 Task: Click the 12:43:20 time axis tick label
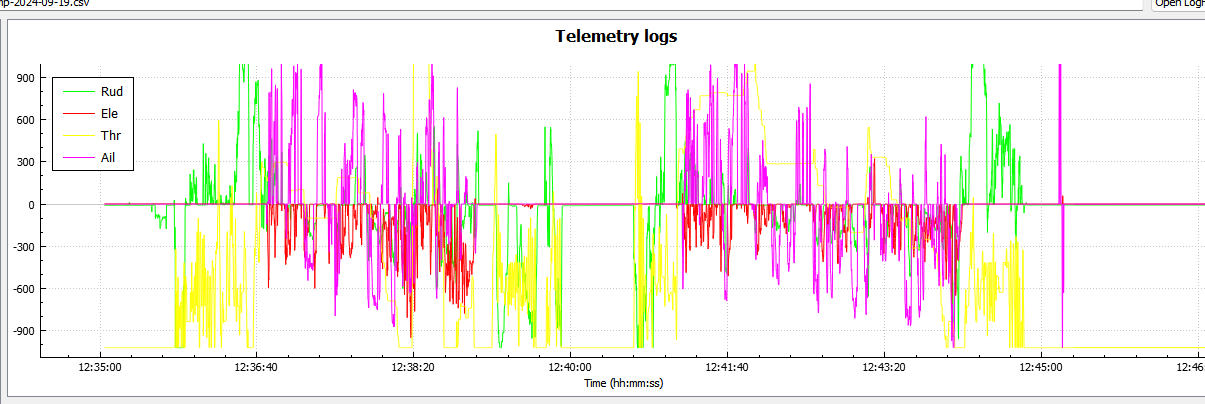pyautogui.click(x=884, y=367)
